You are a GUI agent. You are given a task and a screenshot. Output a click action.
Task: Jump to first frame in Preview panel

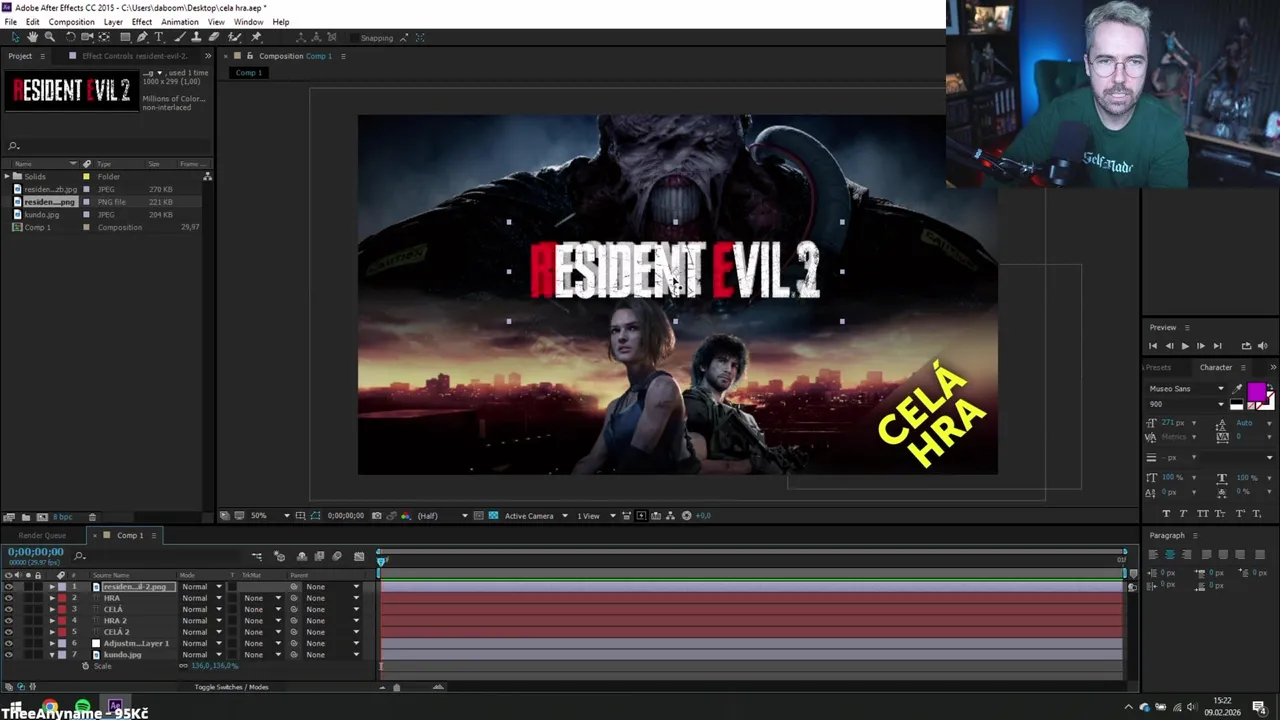pos(1153,346)
